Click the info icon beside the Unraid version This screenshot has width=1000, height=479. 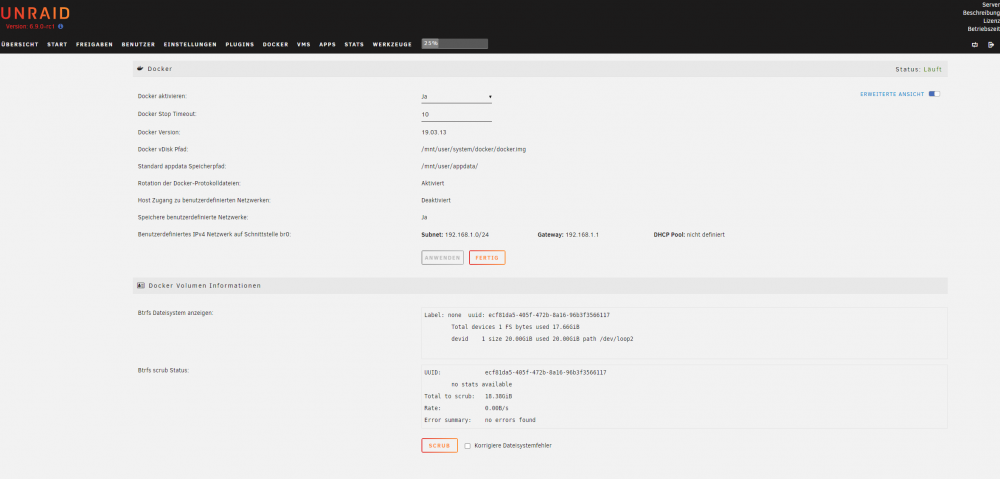click(x=61, y=27)
